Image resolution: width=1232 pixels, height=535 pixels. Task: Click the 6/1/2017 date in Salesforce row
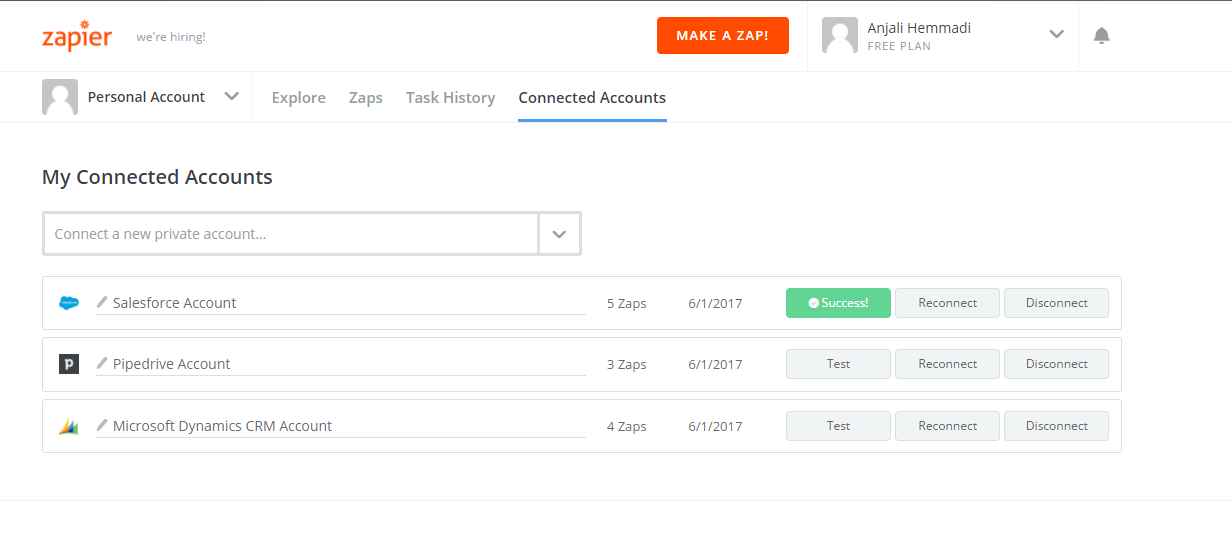pyautogui.click(x=715, y=303)
